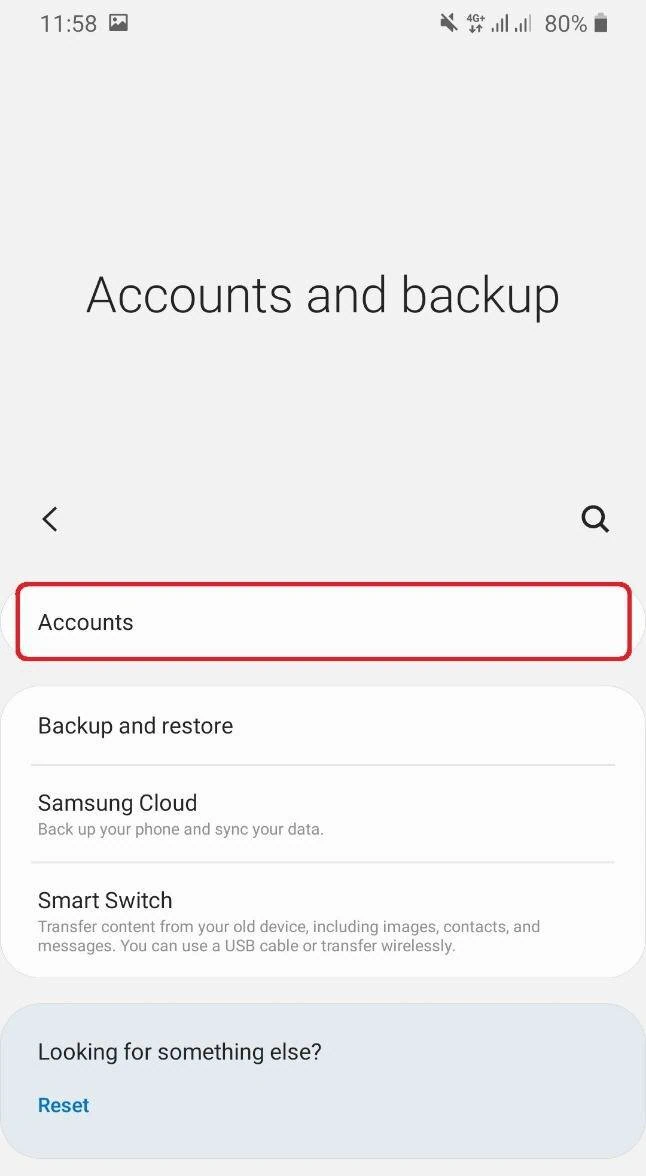Open Backup and restore settings
The width and height of the screenshot is (646, 1176).
pos(323,725)
